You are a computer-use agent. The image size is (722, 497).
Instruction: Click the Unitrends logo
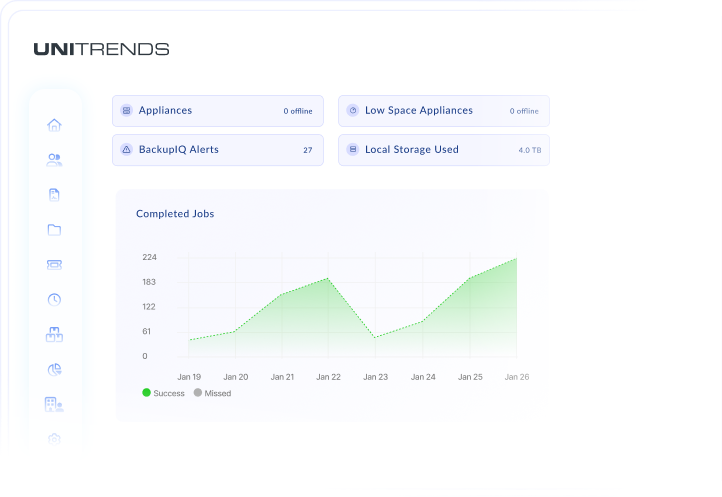pos(101,49)
